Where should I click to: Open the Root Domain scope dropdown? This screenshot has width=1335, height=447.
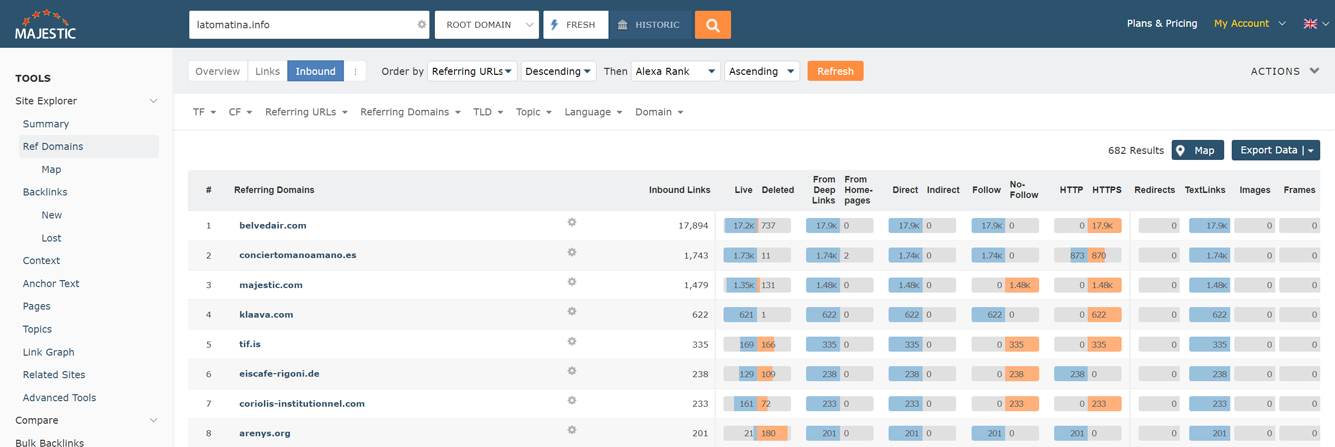pyautogui.click(x=486, y=25)
